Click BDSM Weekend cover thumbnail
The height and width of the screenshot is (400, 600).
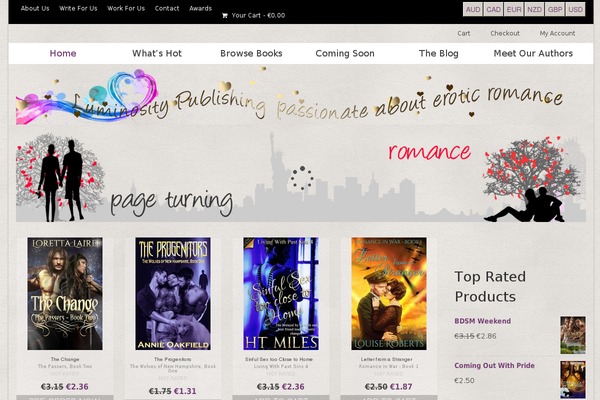click(573, 335)
